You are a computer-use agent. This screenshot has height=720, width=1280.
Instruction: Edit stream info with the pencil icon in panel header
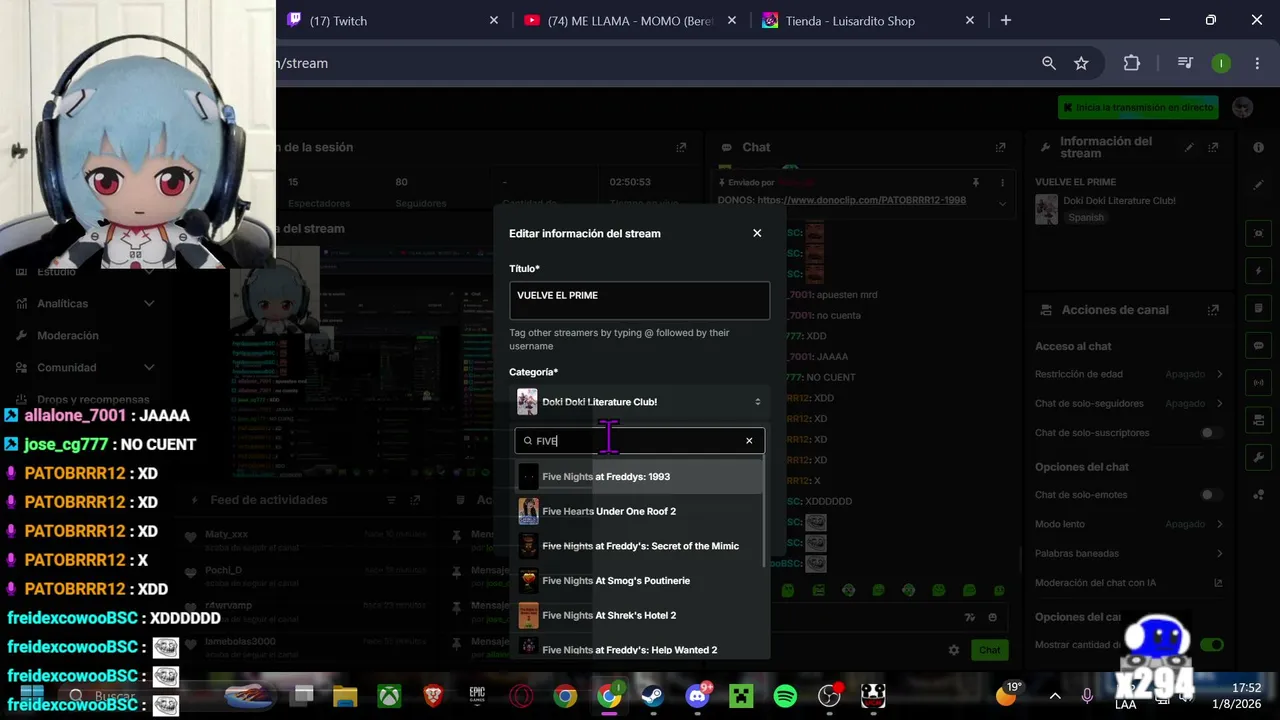(x=1189, y=147)
